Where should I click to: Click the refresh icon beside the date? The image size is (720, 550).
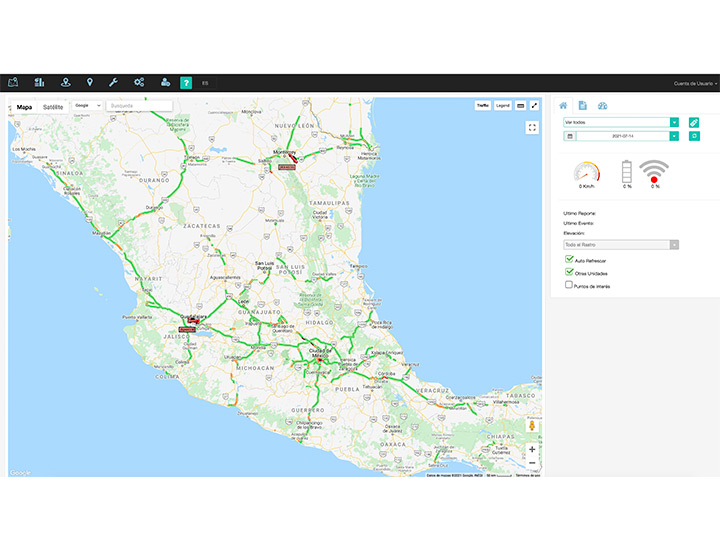[x=694, y=136]
